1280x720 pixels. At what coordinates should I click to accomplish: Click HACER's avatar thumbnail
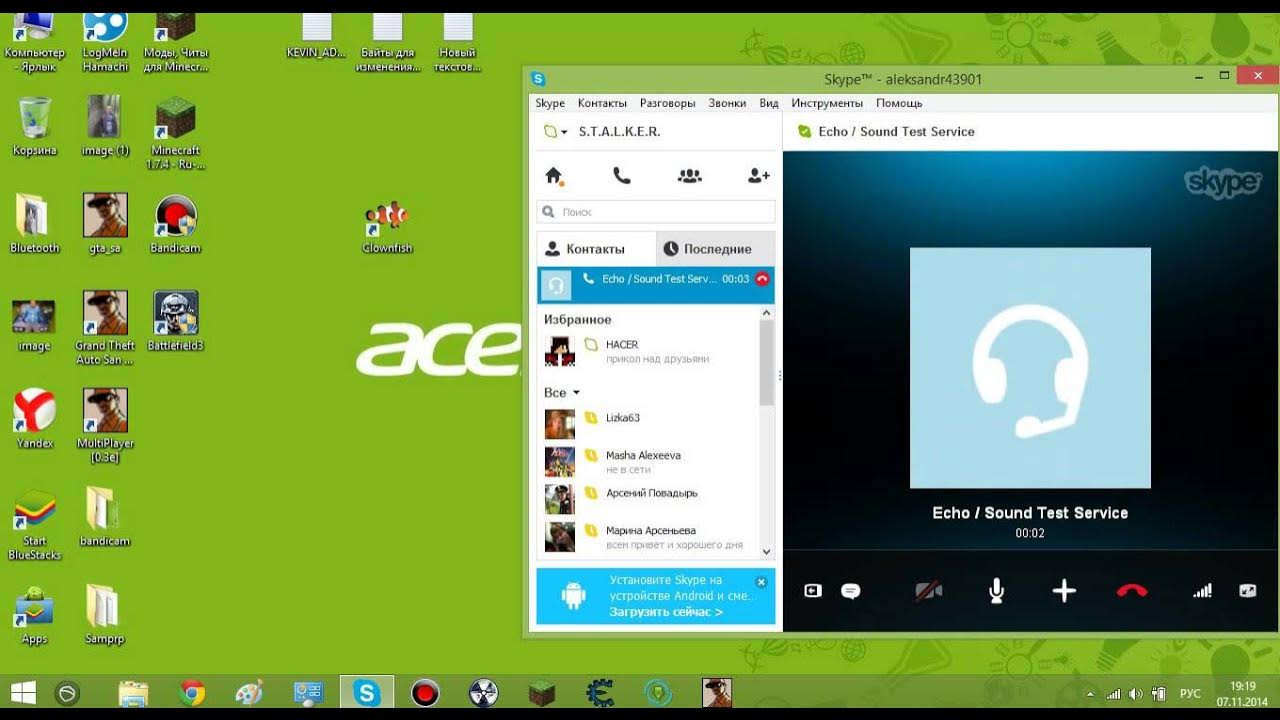coord(560,351)
